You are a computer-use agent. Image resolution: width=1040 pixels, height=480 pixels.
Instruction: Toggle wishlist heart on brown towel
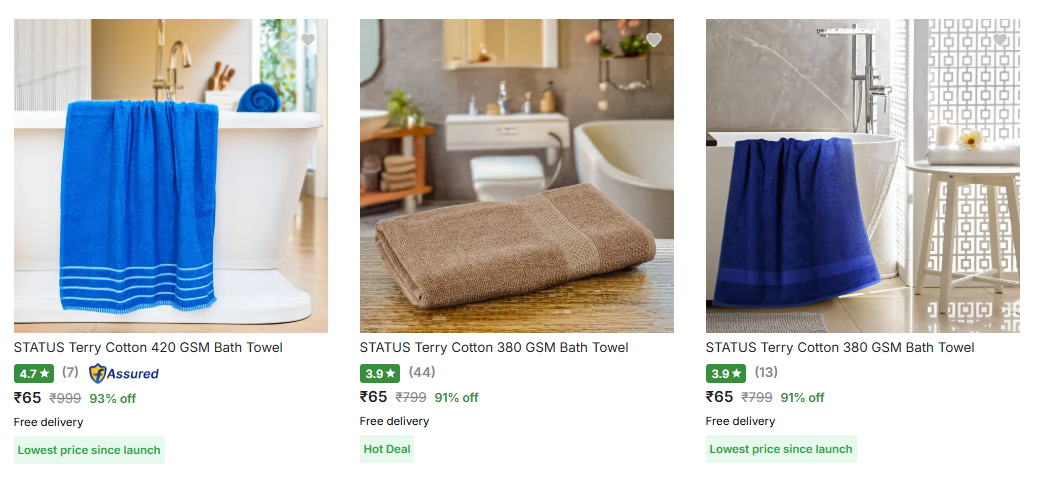[x=654, y=40]
